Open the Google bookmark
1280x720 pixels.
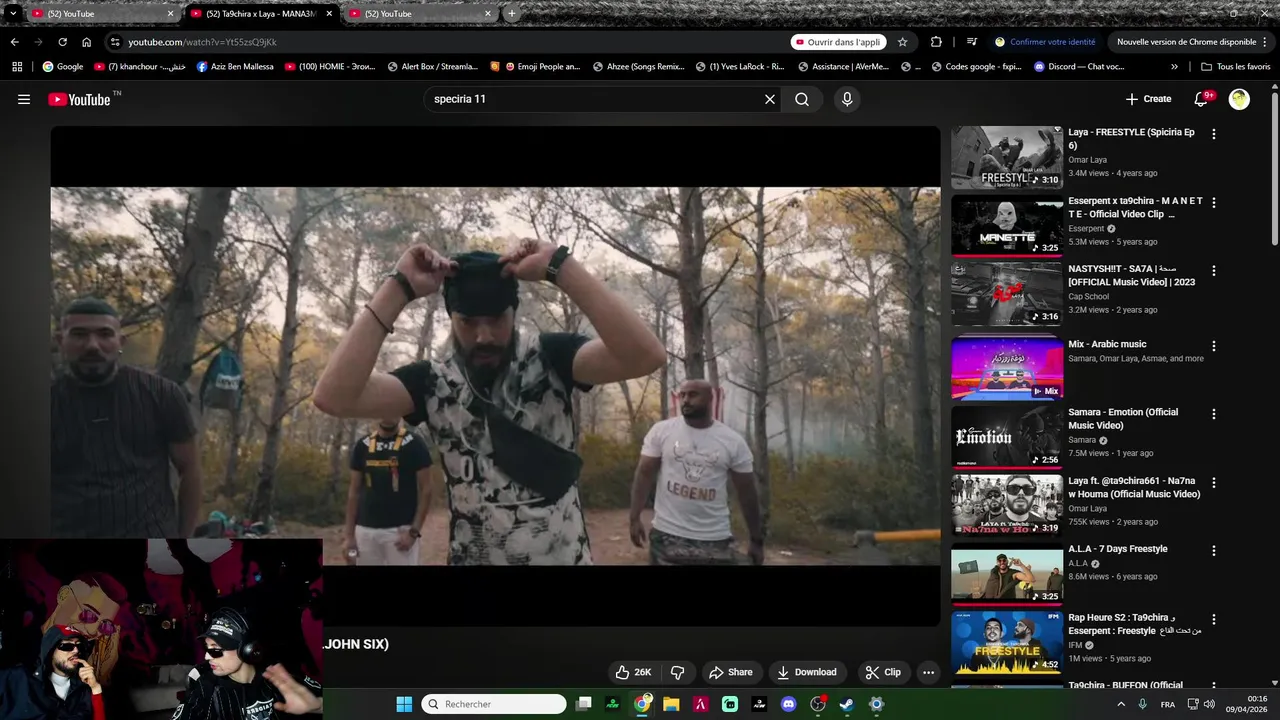coord(62,67)
